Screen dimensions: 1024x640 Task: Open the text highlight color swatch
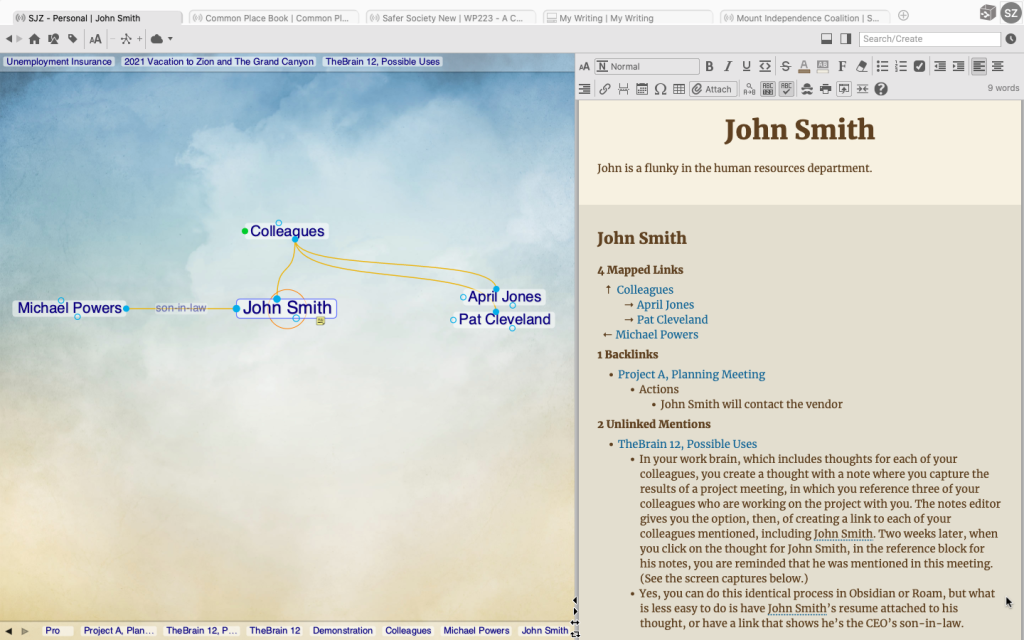pyautogui.click(x=823, y=66)
